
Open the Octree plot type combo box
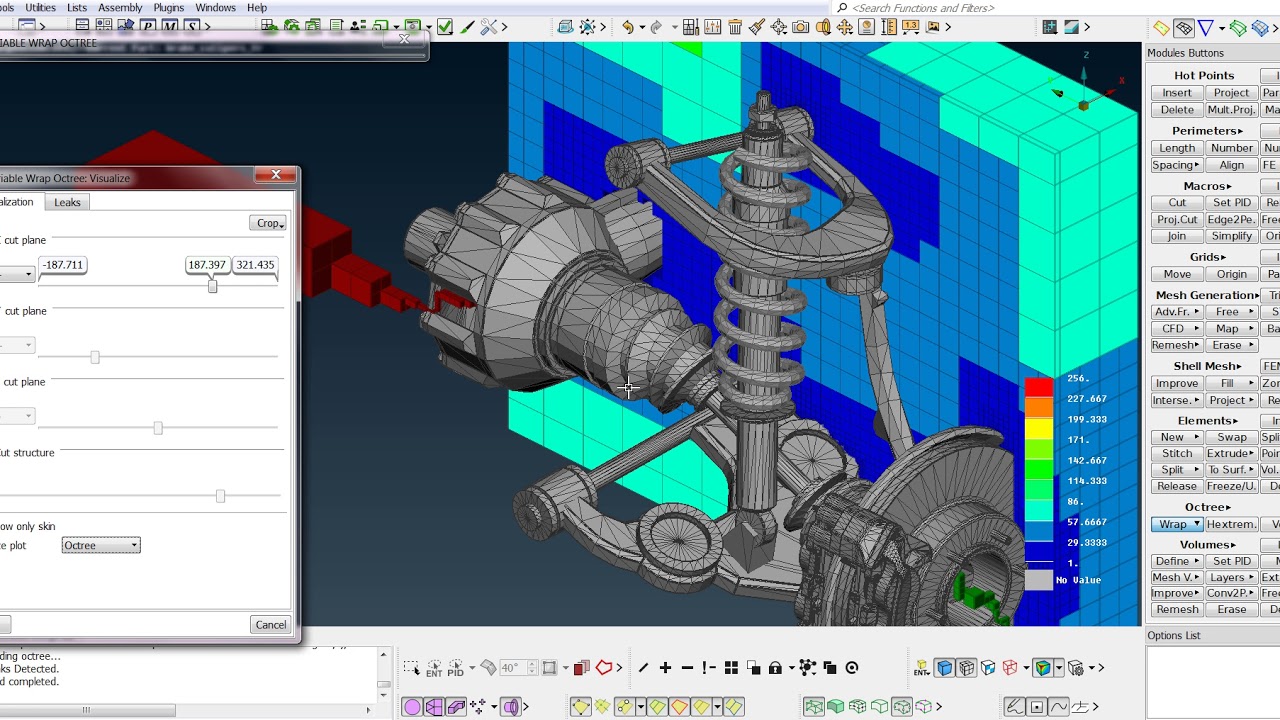(x=101, y=545)
